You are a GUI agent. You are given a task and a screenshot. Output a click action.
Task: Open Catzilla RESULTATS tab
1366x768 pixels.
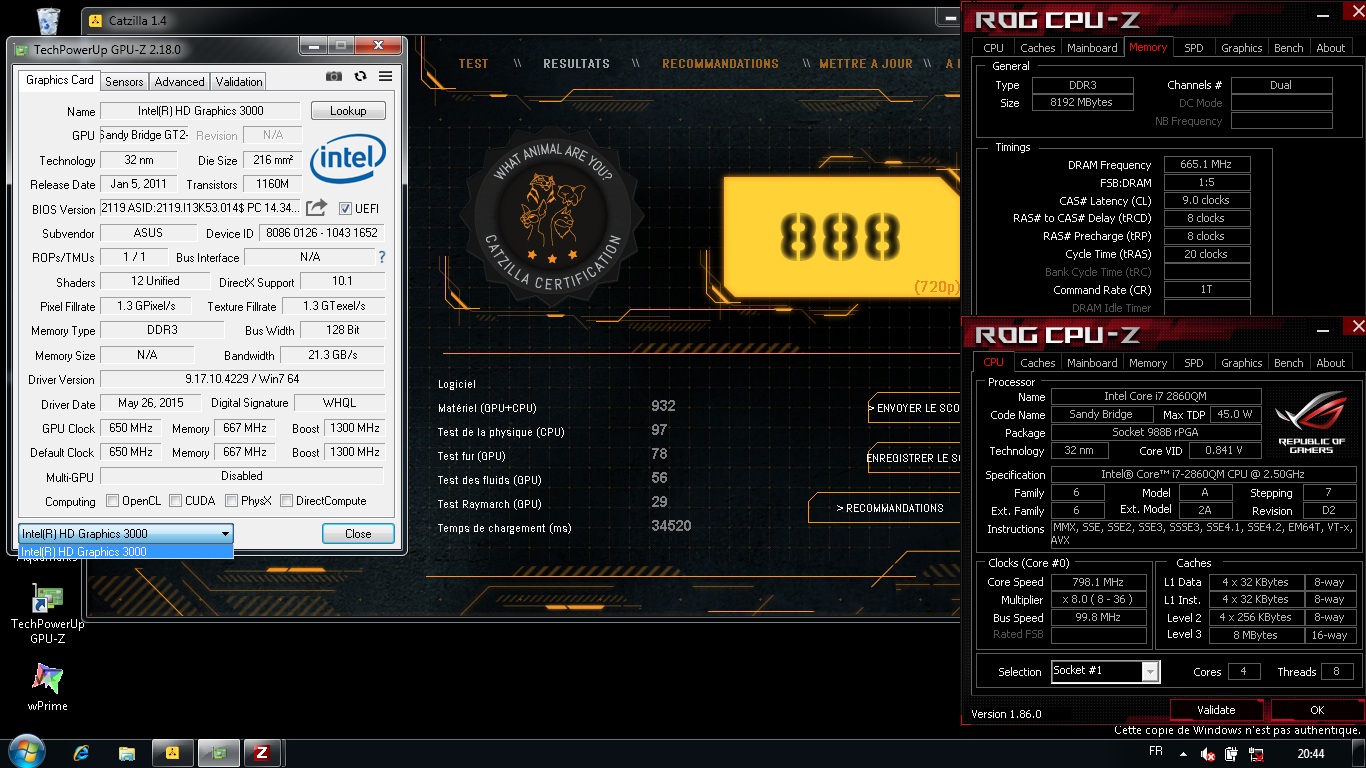(x=576, y=63)
